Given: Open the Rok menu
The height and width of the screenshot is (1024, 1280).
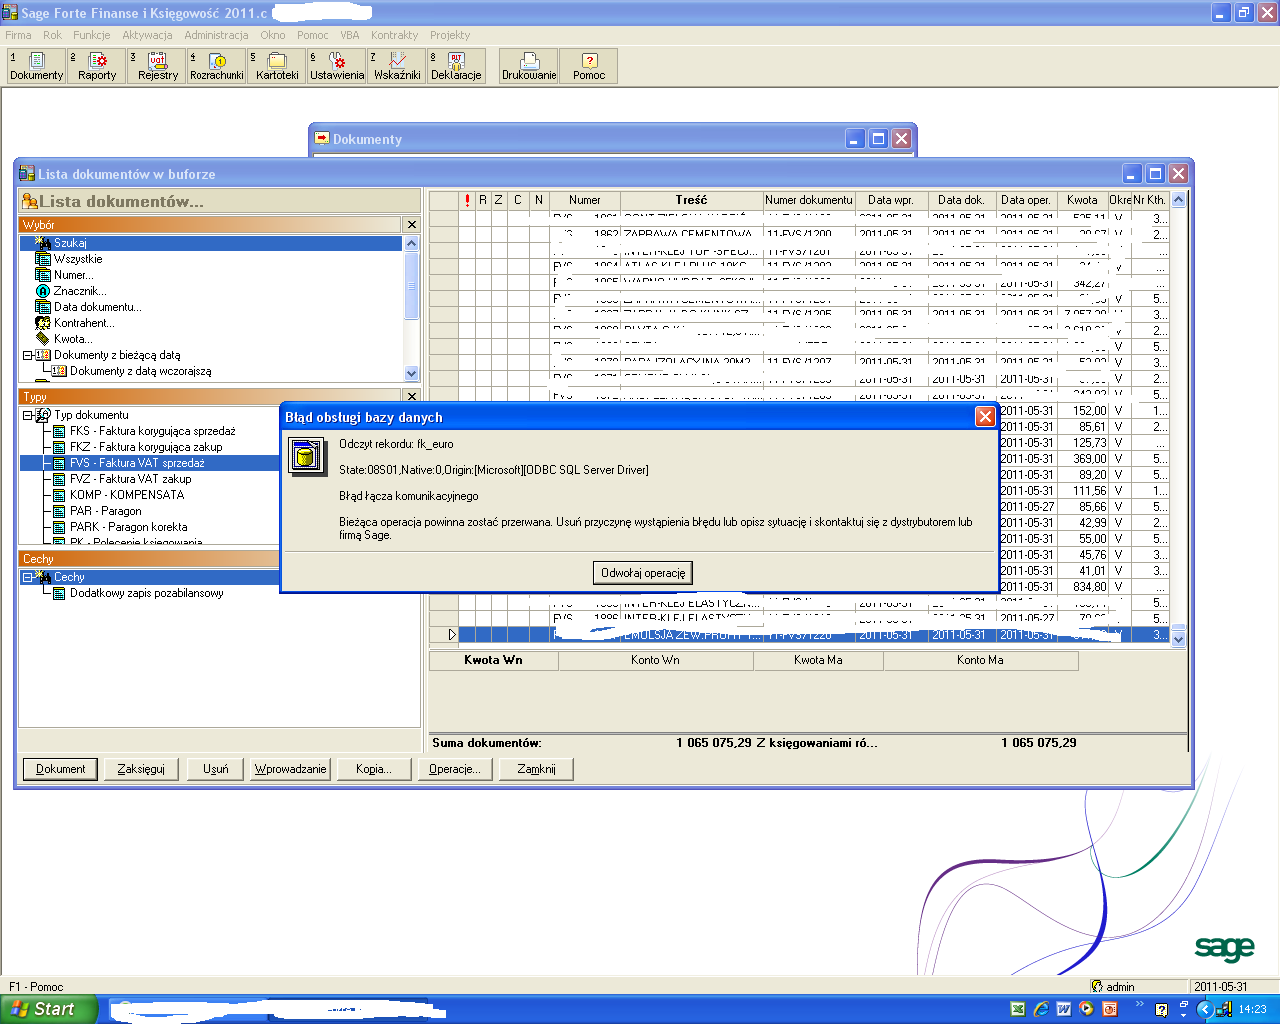Looking at the screenshot, I should point(52,35).
